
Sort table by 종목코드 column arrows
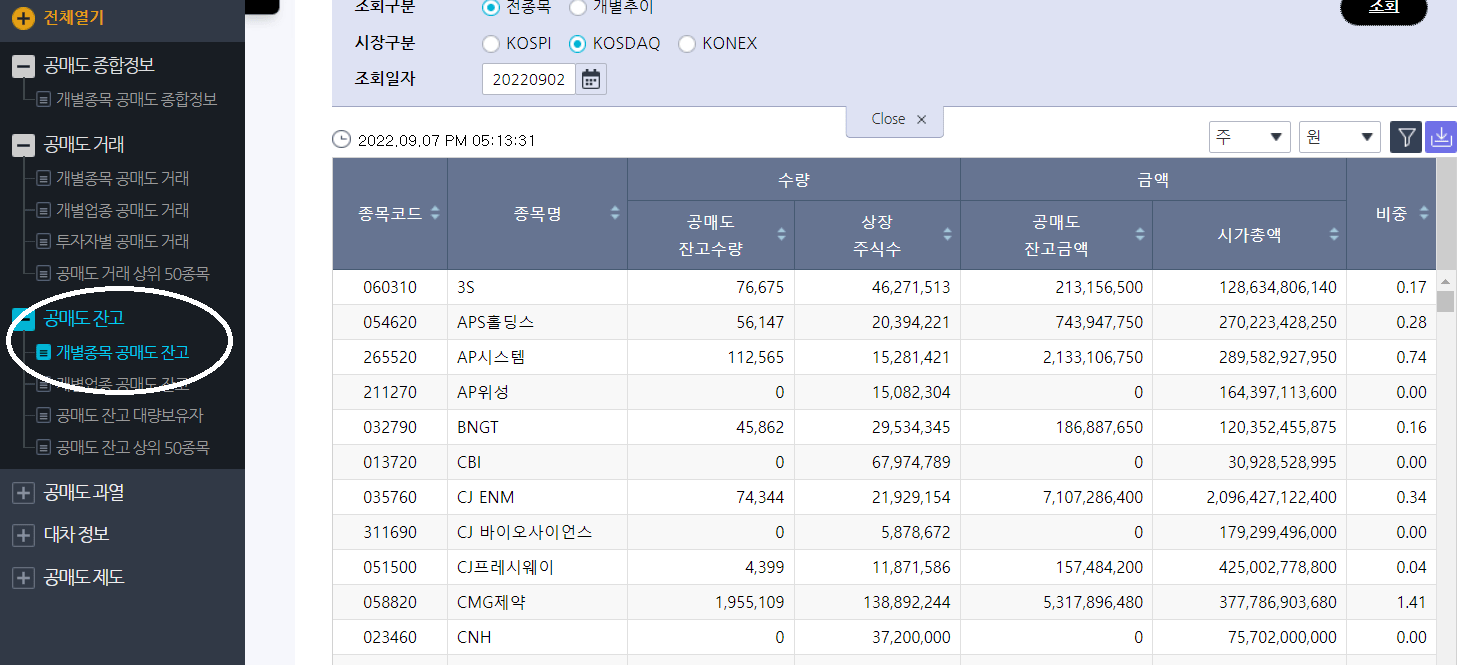coord(434,213)
